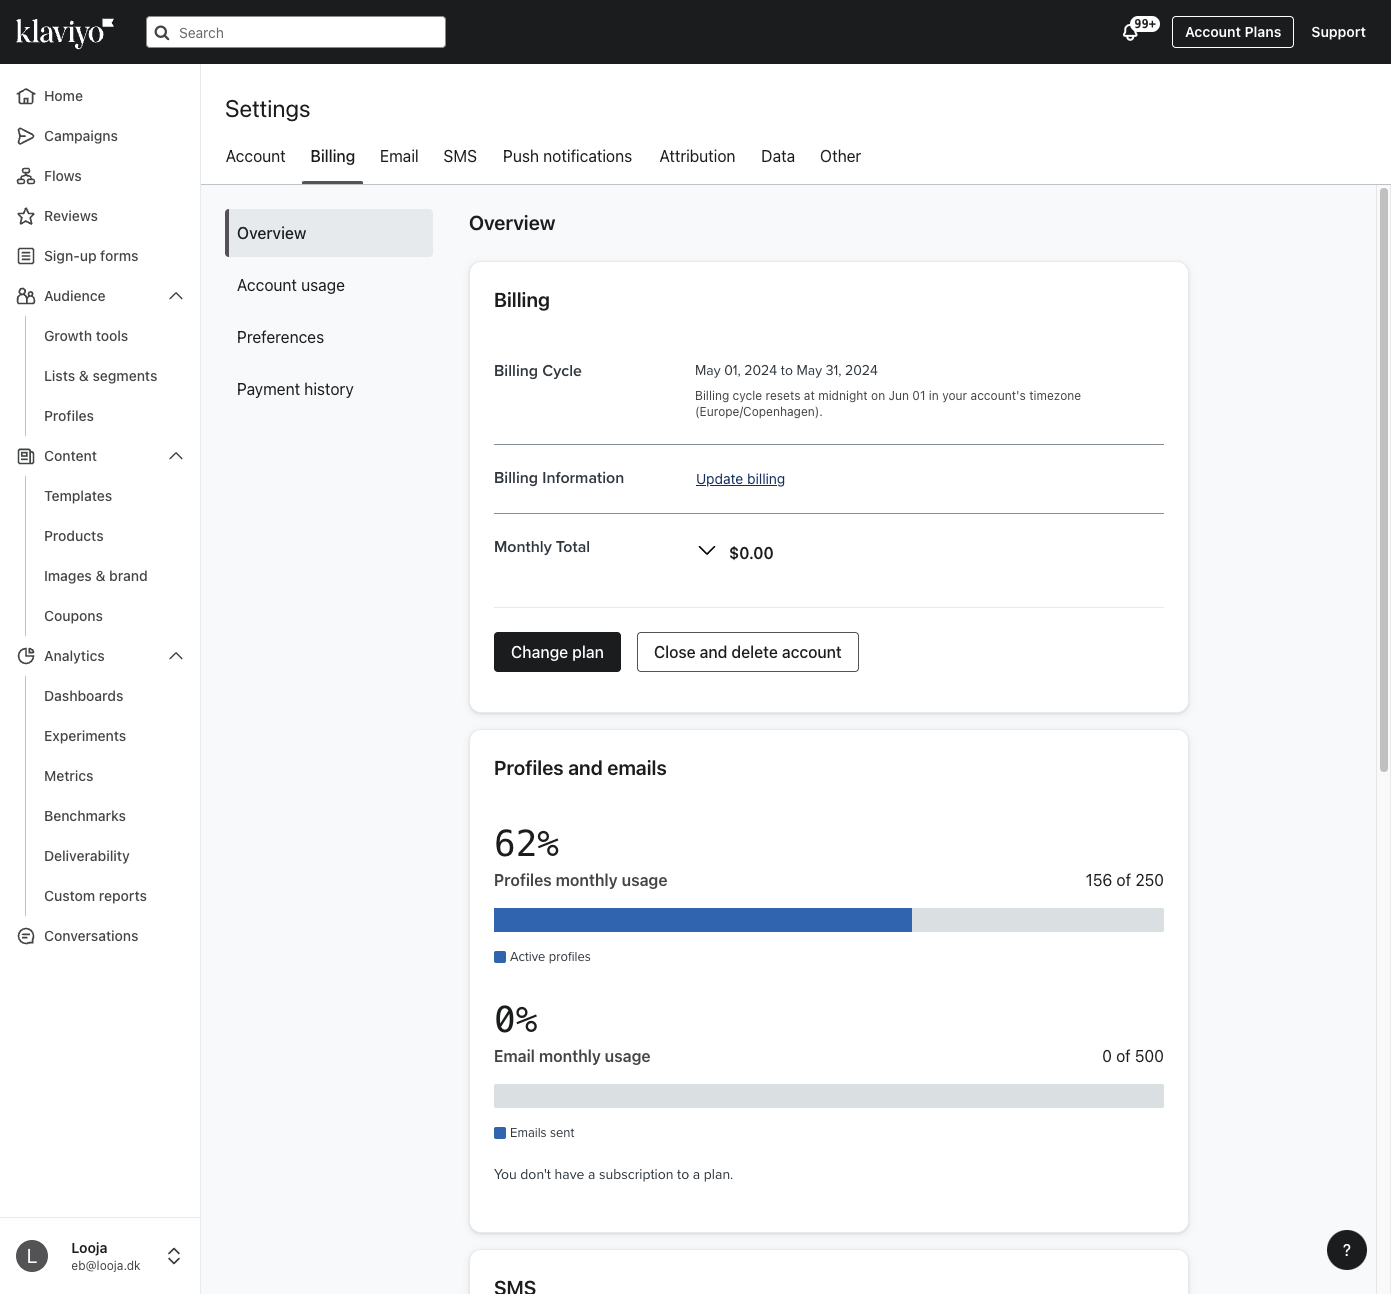
Task: Click the Home house icon
Action: (x=26, y=96)
